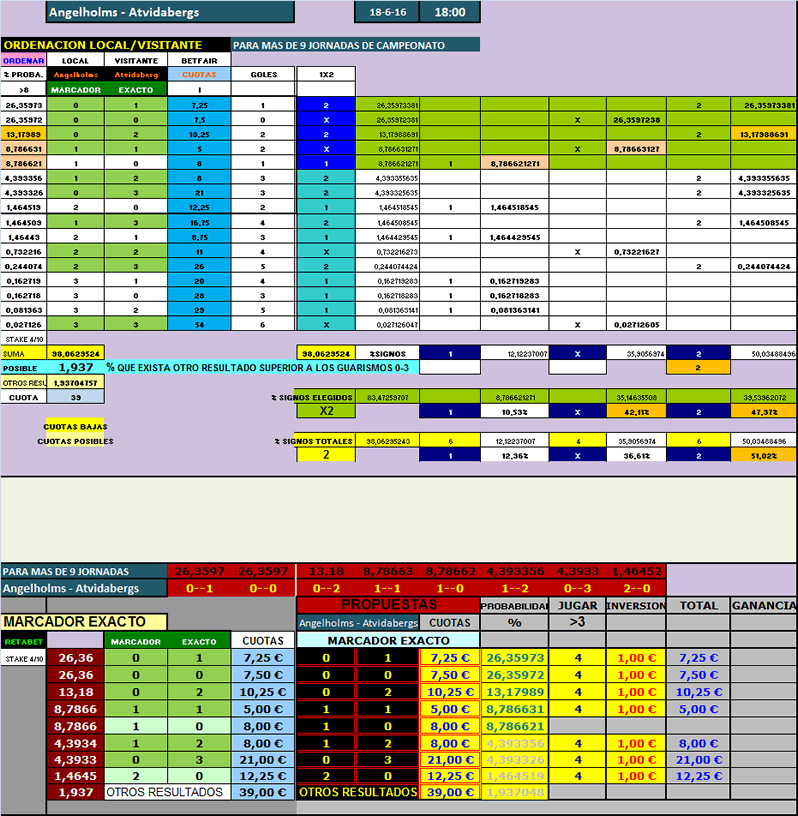This screenshot has height=816, width=798.
Task: Select the dark red 1,4645 cell
Action: point(75,776)
